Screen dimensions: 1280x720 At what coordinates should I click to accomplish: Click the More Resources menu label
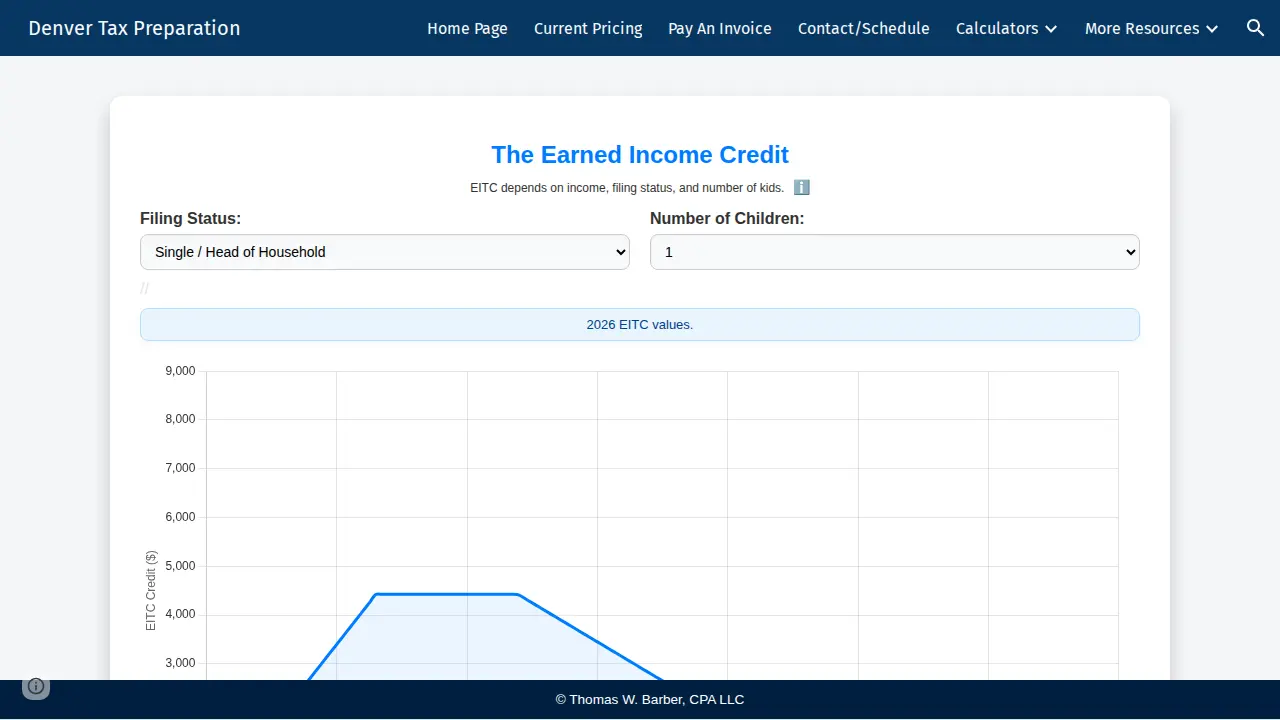tap(1142, 28)
